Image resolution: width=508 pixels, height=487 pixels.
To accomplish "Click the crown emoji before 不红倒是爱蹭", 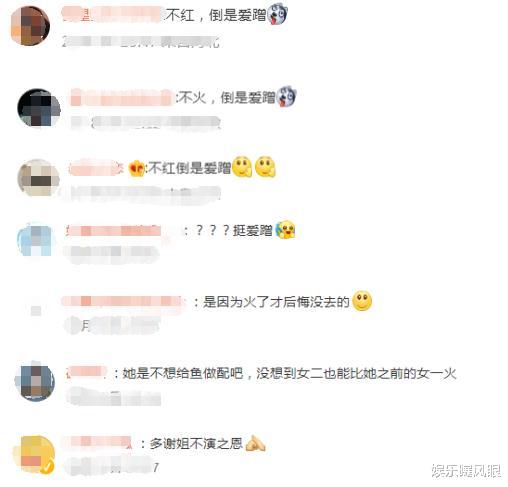I will point(137,168).
